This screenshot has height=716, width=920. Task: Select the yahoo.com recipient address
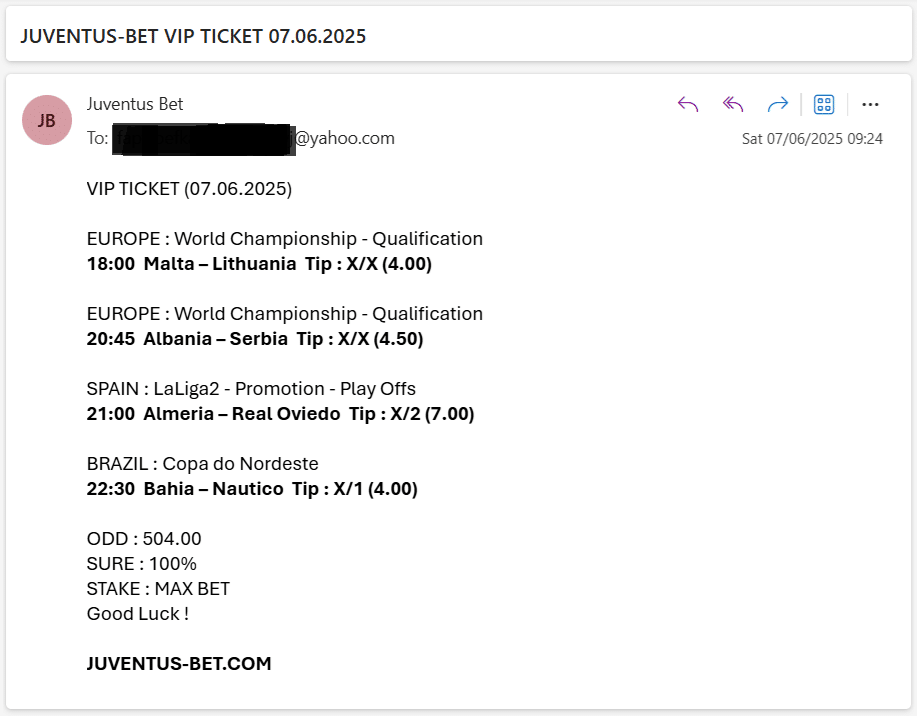[x=253, y=139]
